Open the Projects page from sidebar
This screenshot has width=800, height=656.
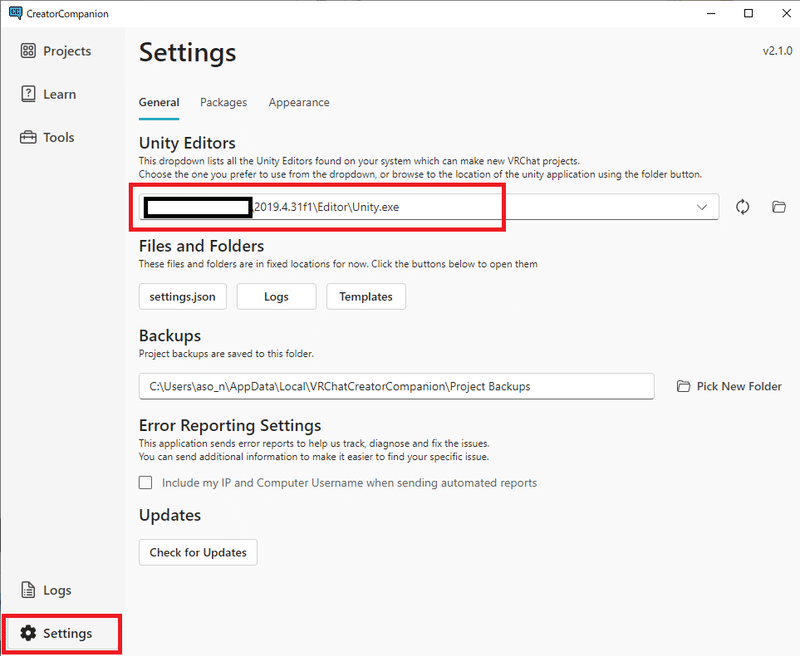(56, 51)
